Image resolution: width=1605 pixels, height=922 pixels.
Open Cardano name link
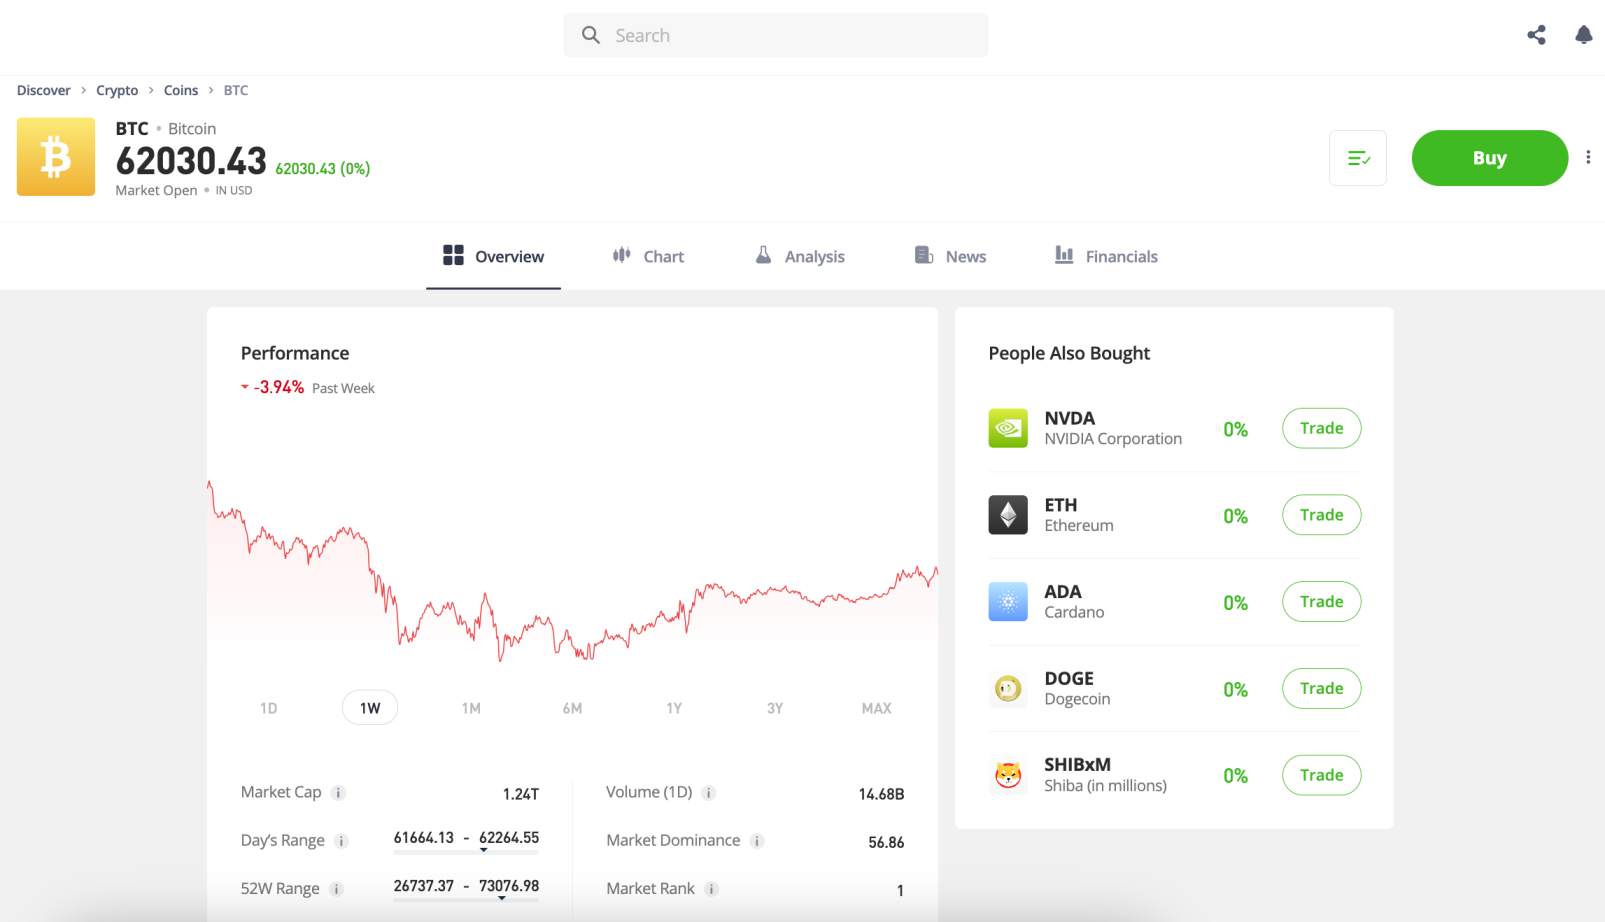click(1074, 612)
